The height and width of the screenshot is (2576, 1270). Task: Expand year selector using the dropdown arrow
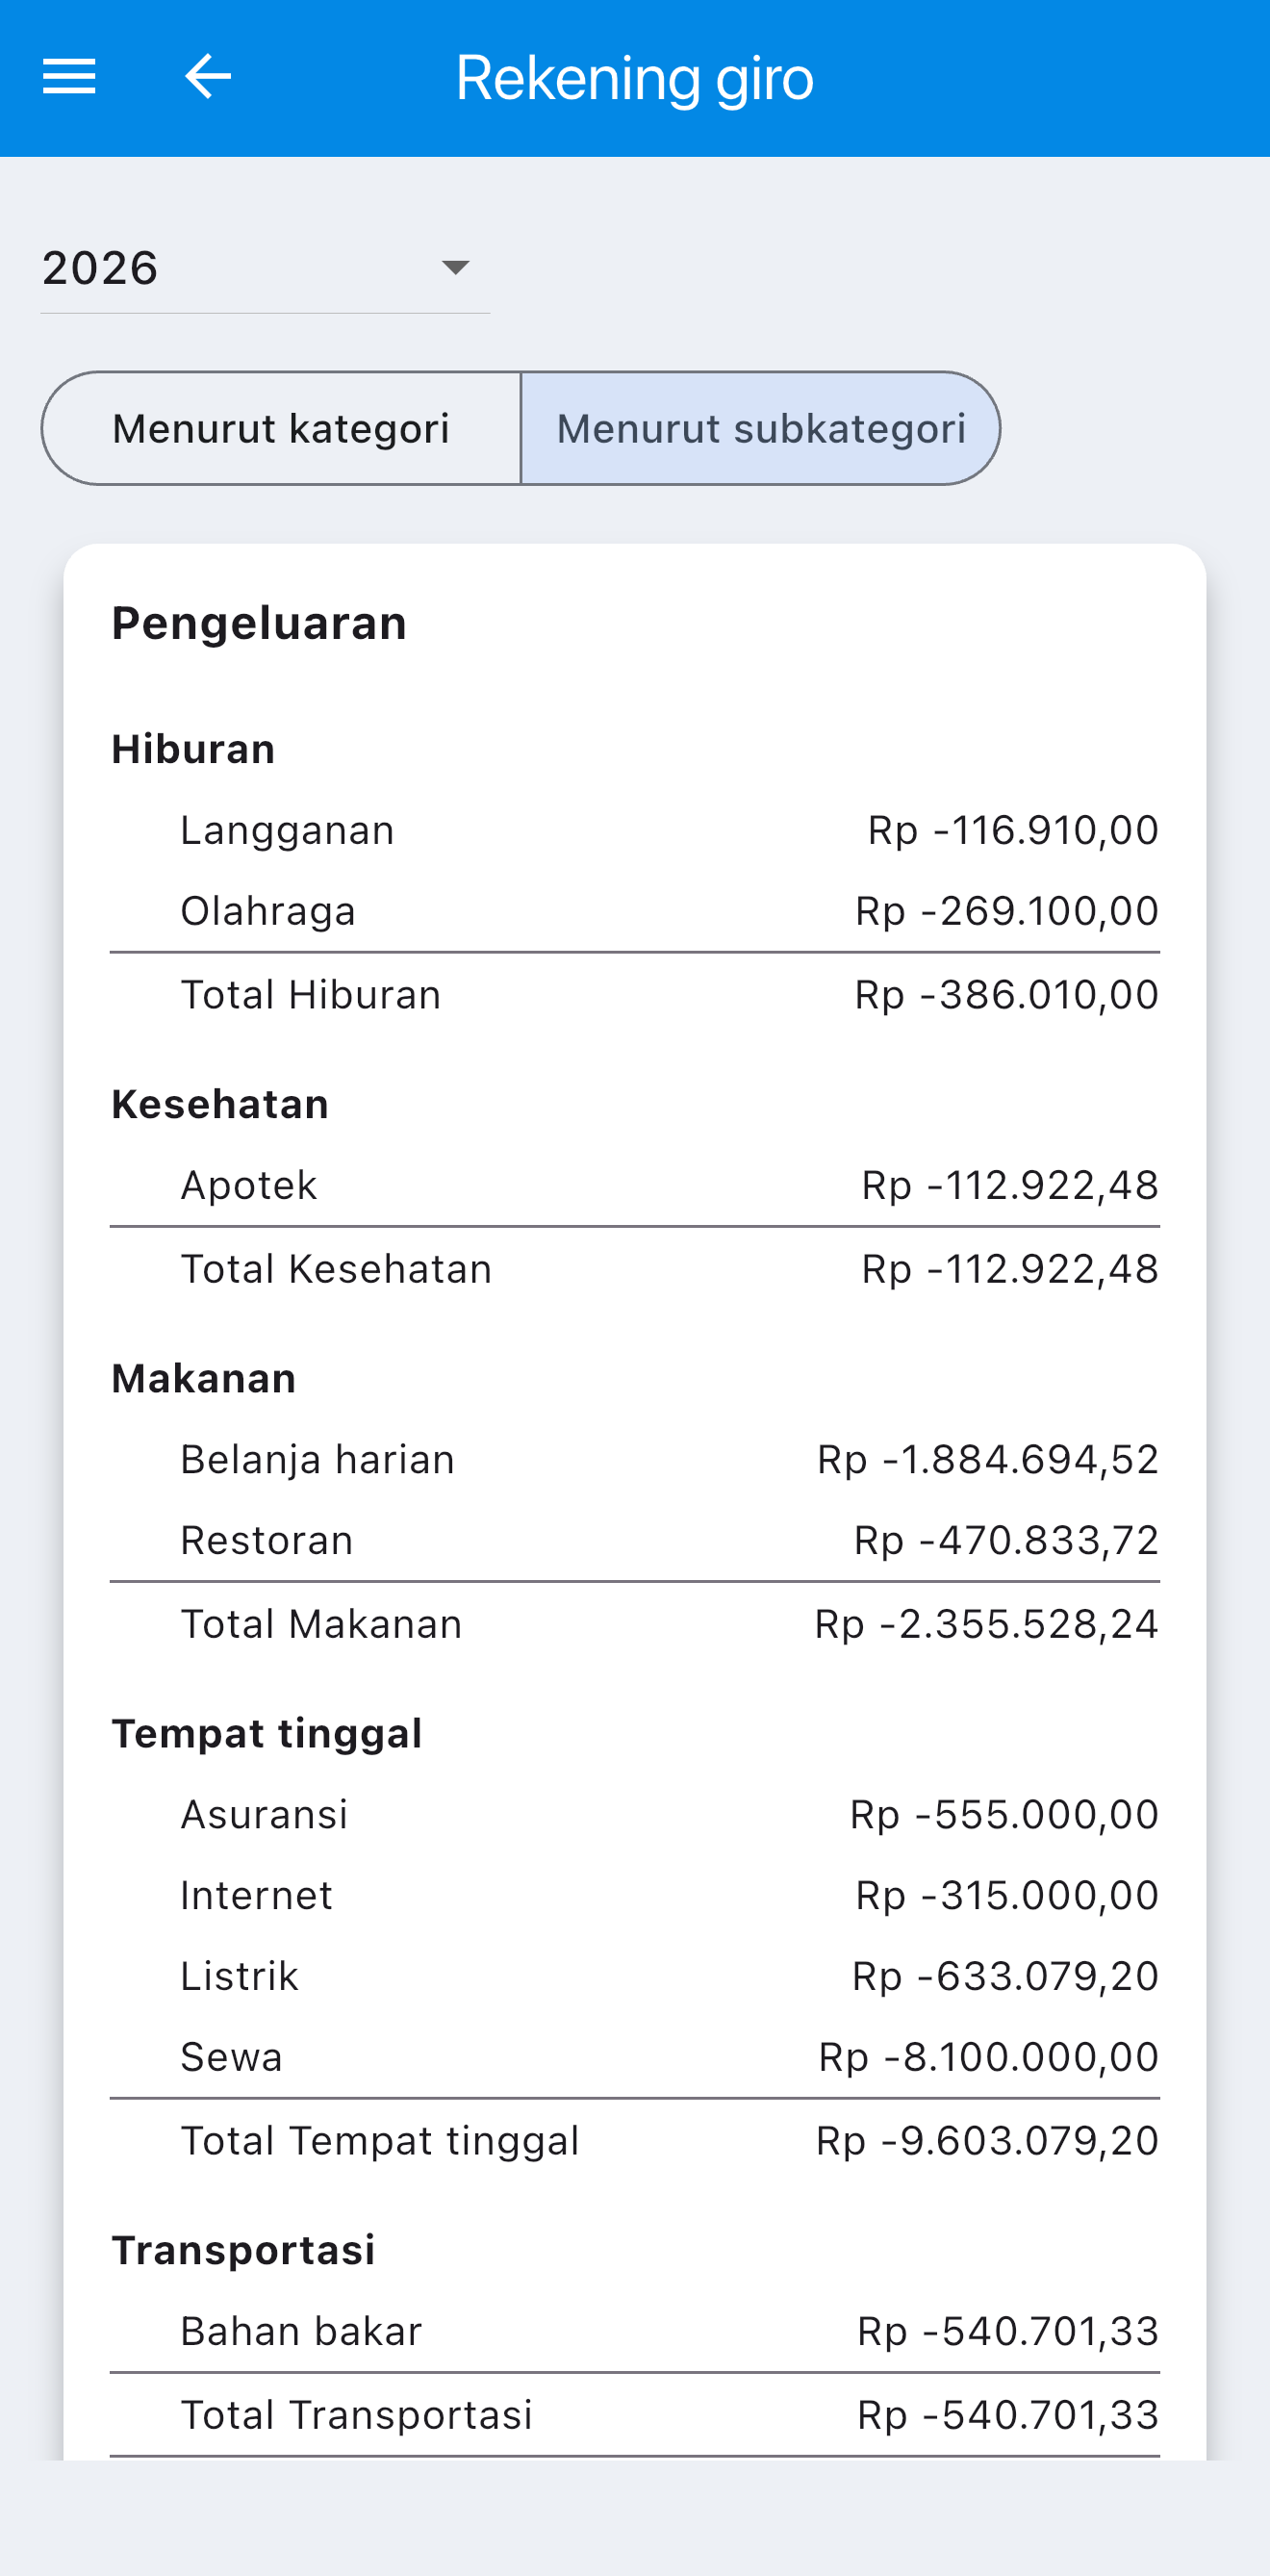point(455,268)
